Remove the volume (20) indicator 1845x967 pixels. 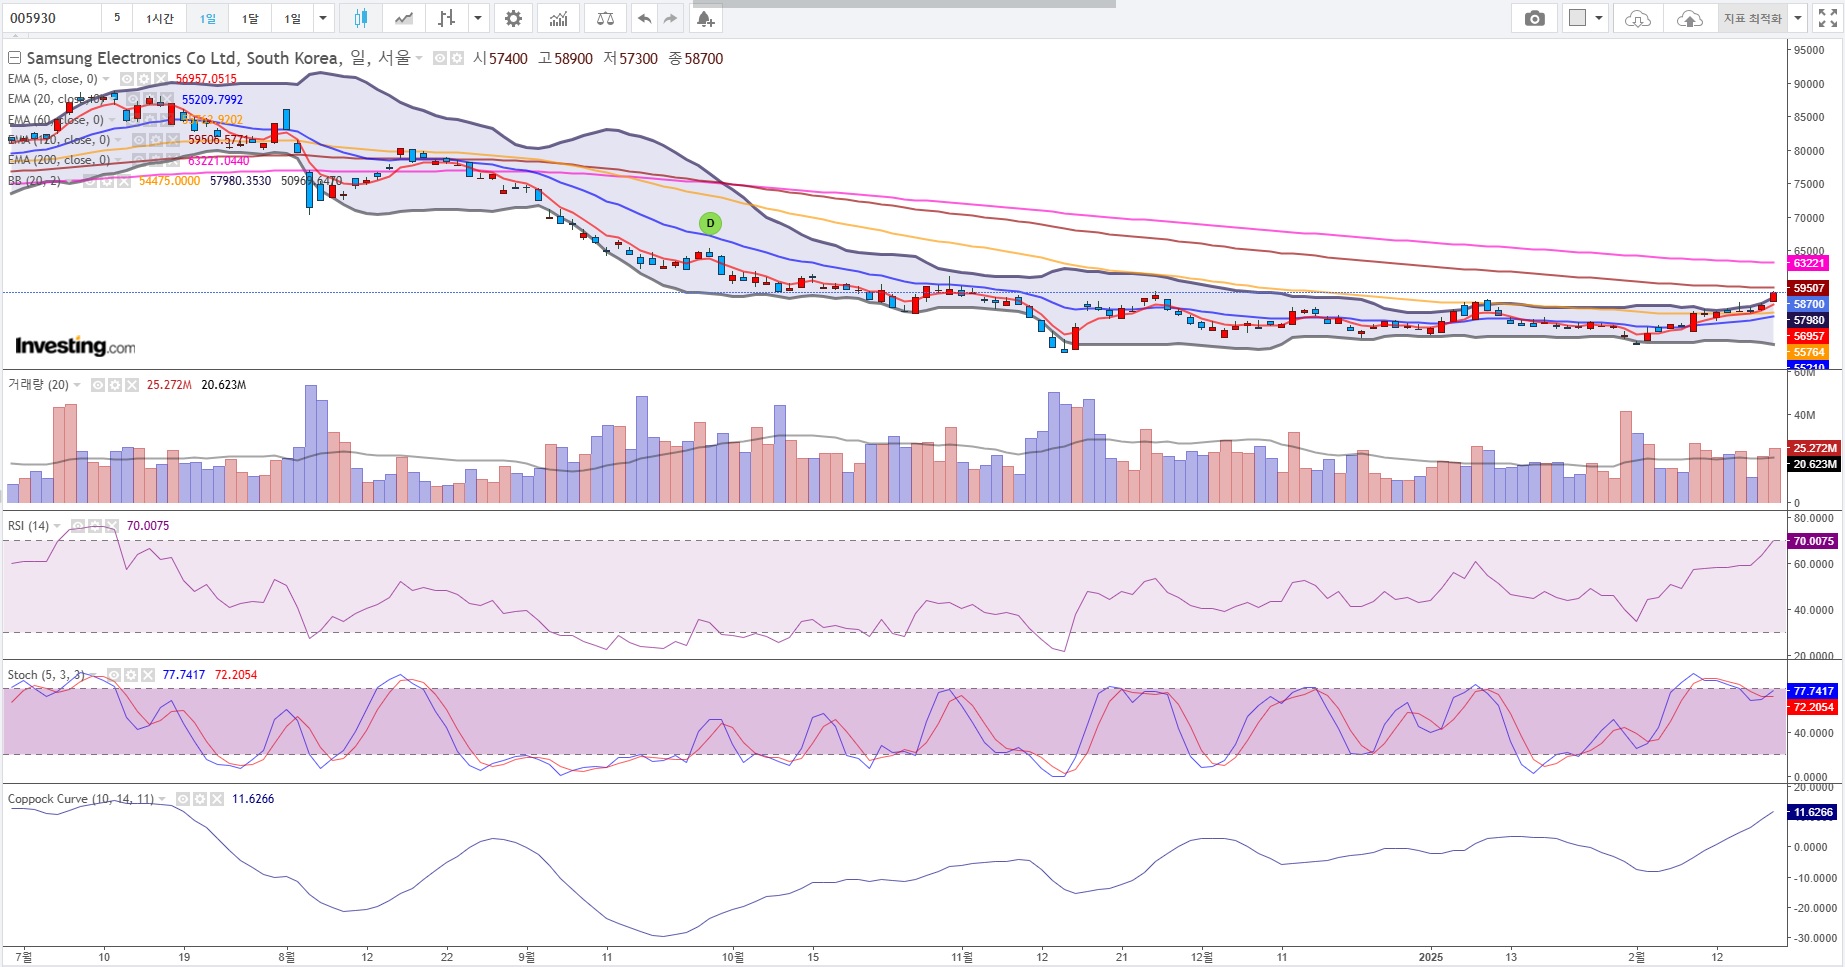coord(130,385)
